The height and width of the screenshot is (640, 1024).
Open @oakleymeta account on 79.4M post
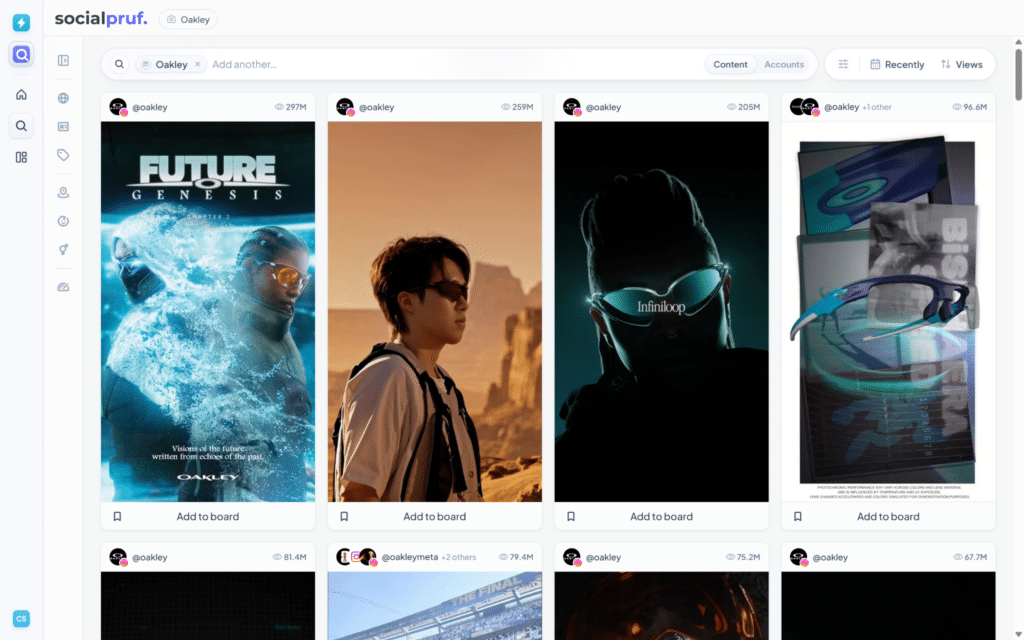(x=409, y=557)
